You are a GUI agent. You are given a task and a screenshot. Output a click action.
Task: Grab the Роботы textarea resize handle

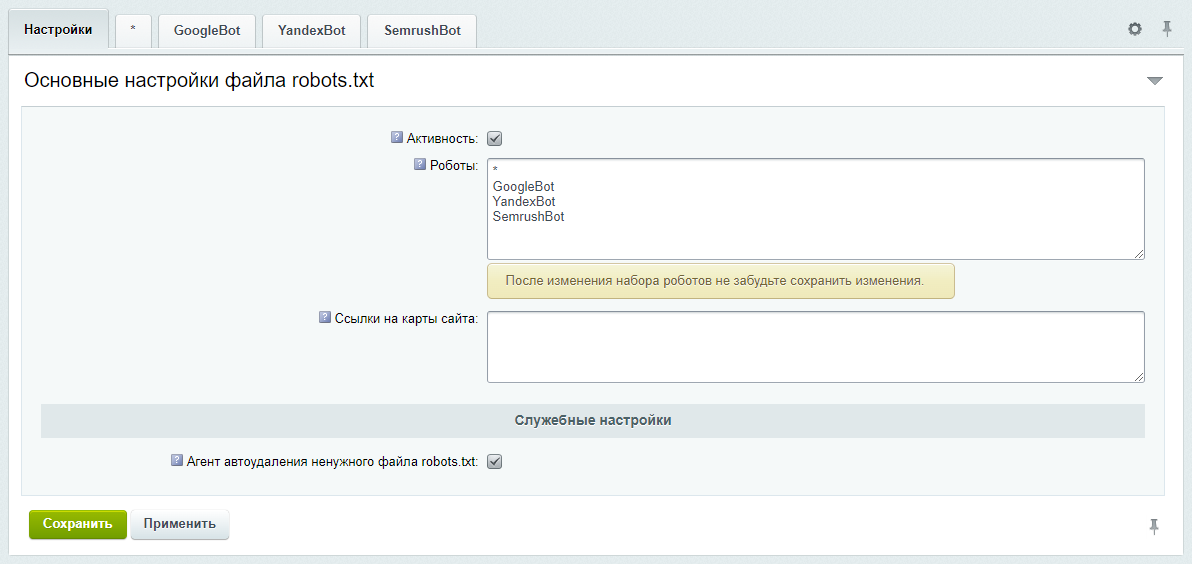coord(1139,255)
